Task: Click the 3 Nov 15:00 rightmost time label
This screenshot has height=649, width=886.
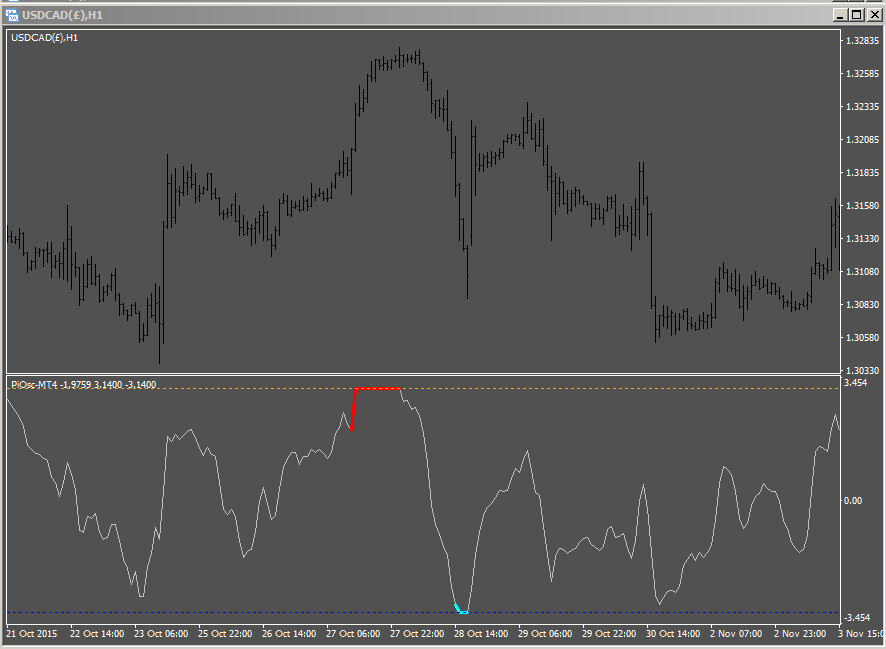Action: click(862, 633)
